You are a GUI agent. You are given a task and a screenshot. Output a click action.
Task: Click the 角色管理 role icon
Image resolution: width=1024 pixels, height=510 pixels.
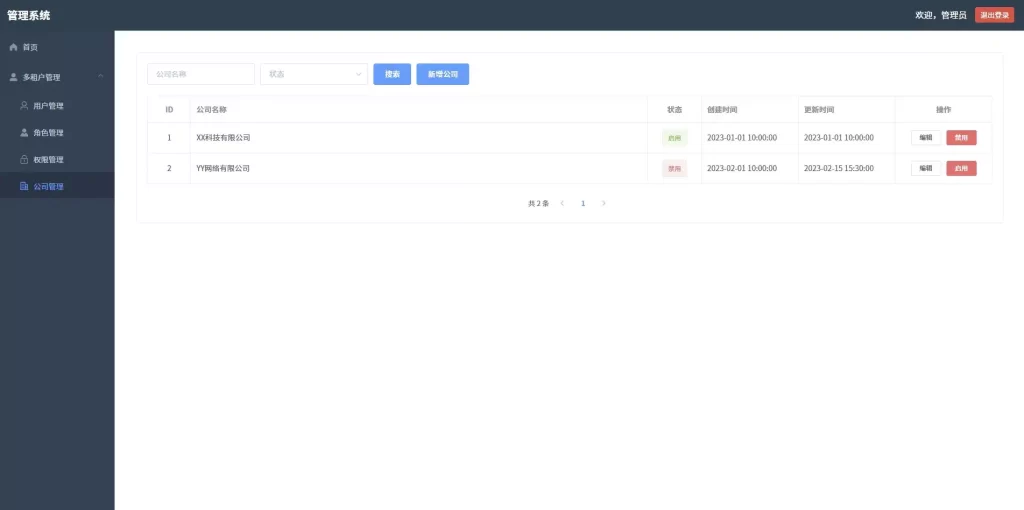24,132
